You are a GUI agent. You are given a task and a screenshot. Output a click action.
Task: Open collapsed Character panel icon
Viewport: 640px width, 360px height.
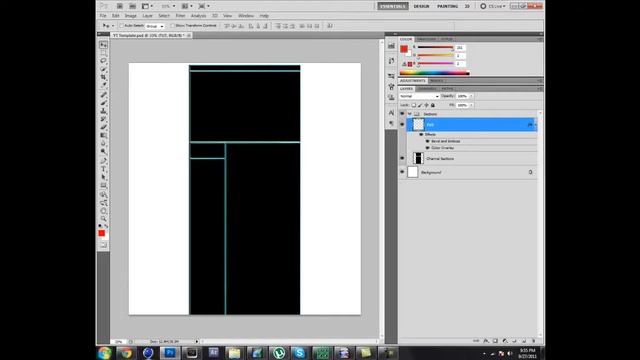pos(391,113)
